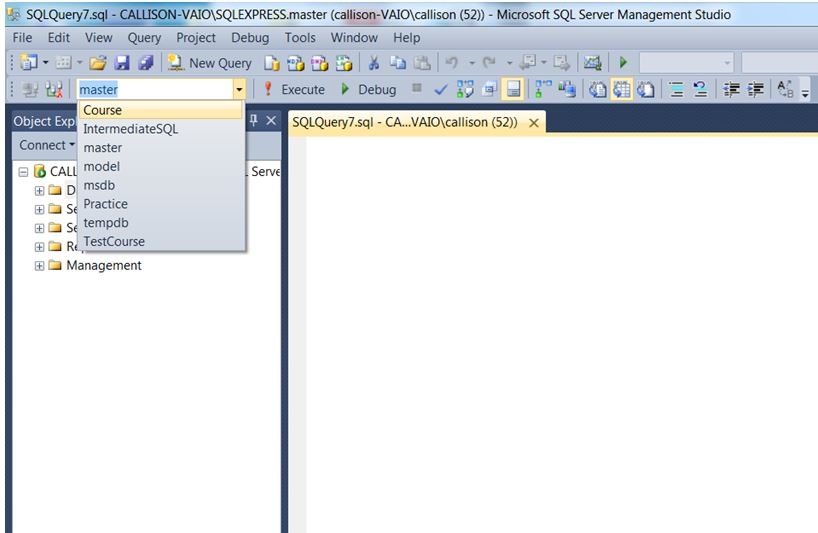Click Include Actual Execution Plan icon
818x533 pixels.
coord(543,89)
